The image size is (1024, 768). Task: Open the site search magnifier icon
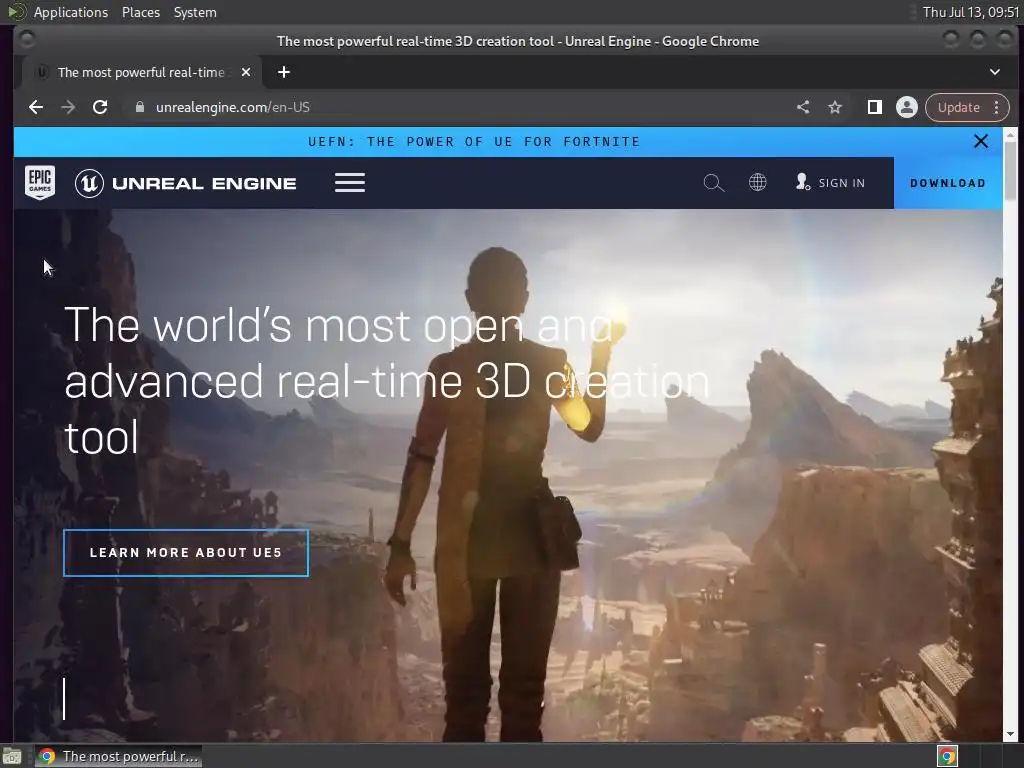[714, 183]
